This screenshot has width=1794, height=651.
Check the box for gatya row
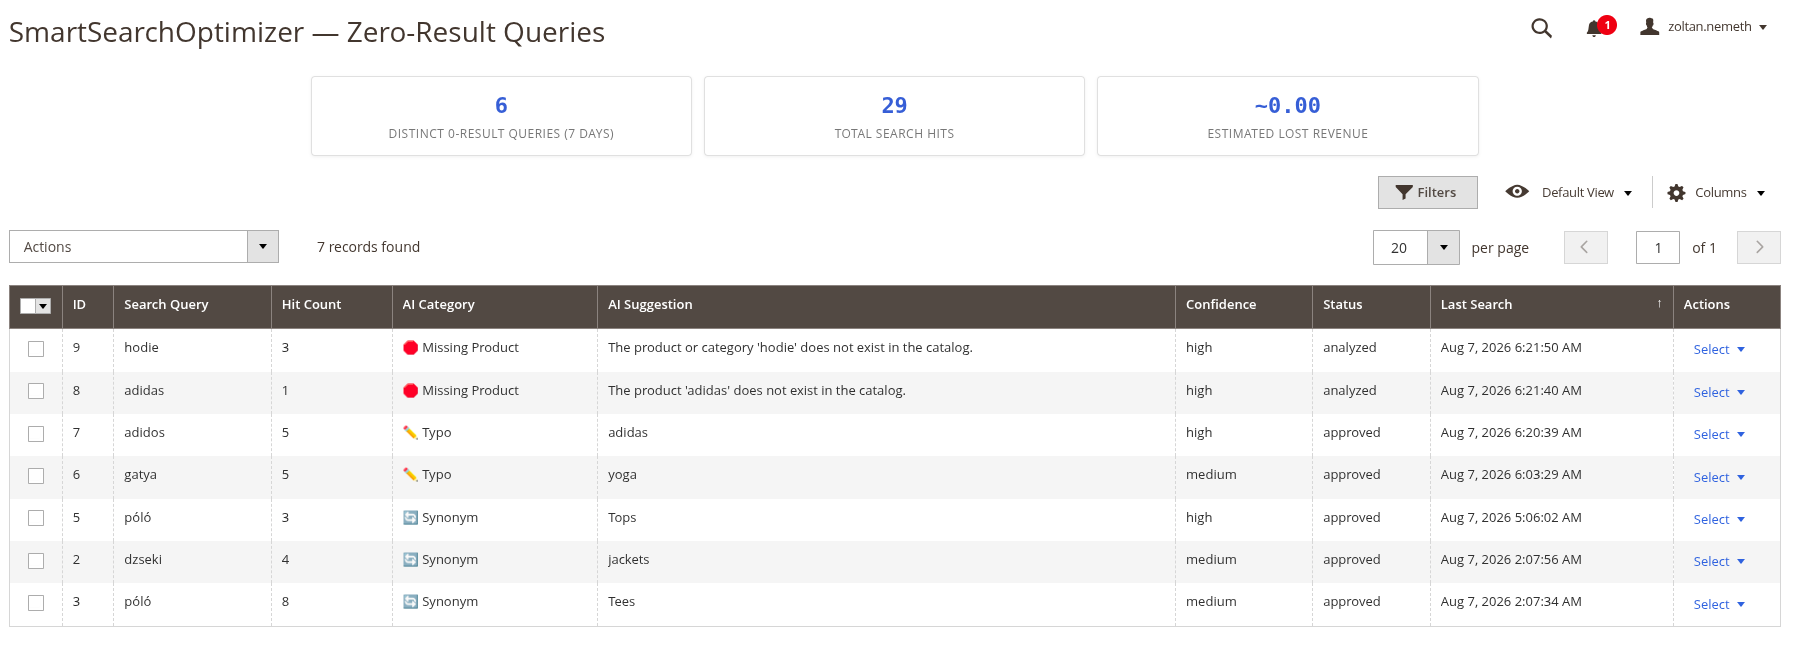(36, 476)
